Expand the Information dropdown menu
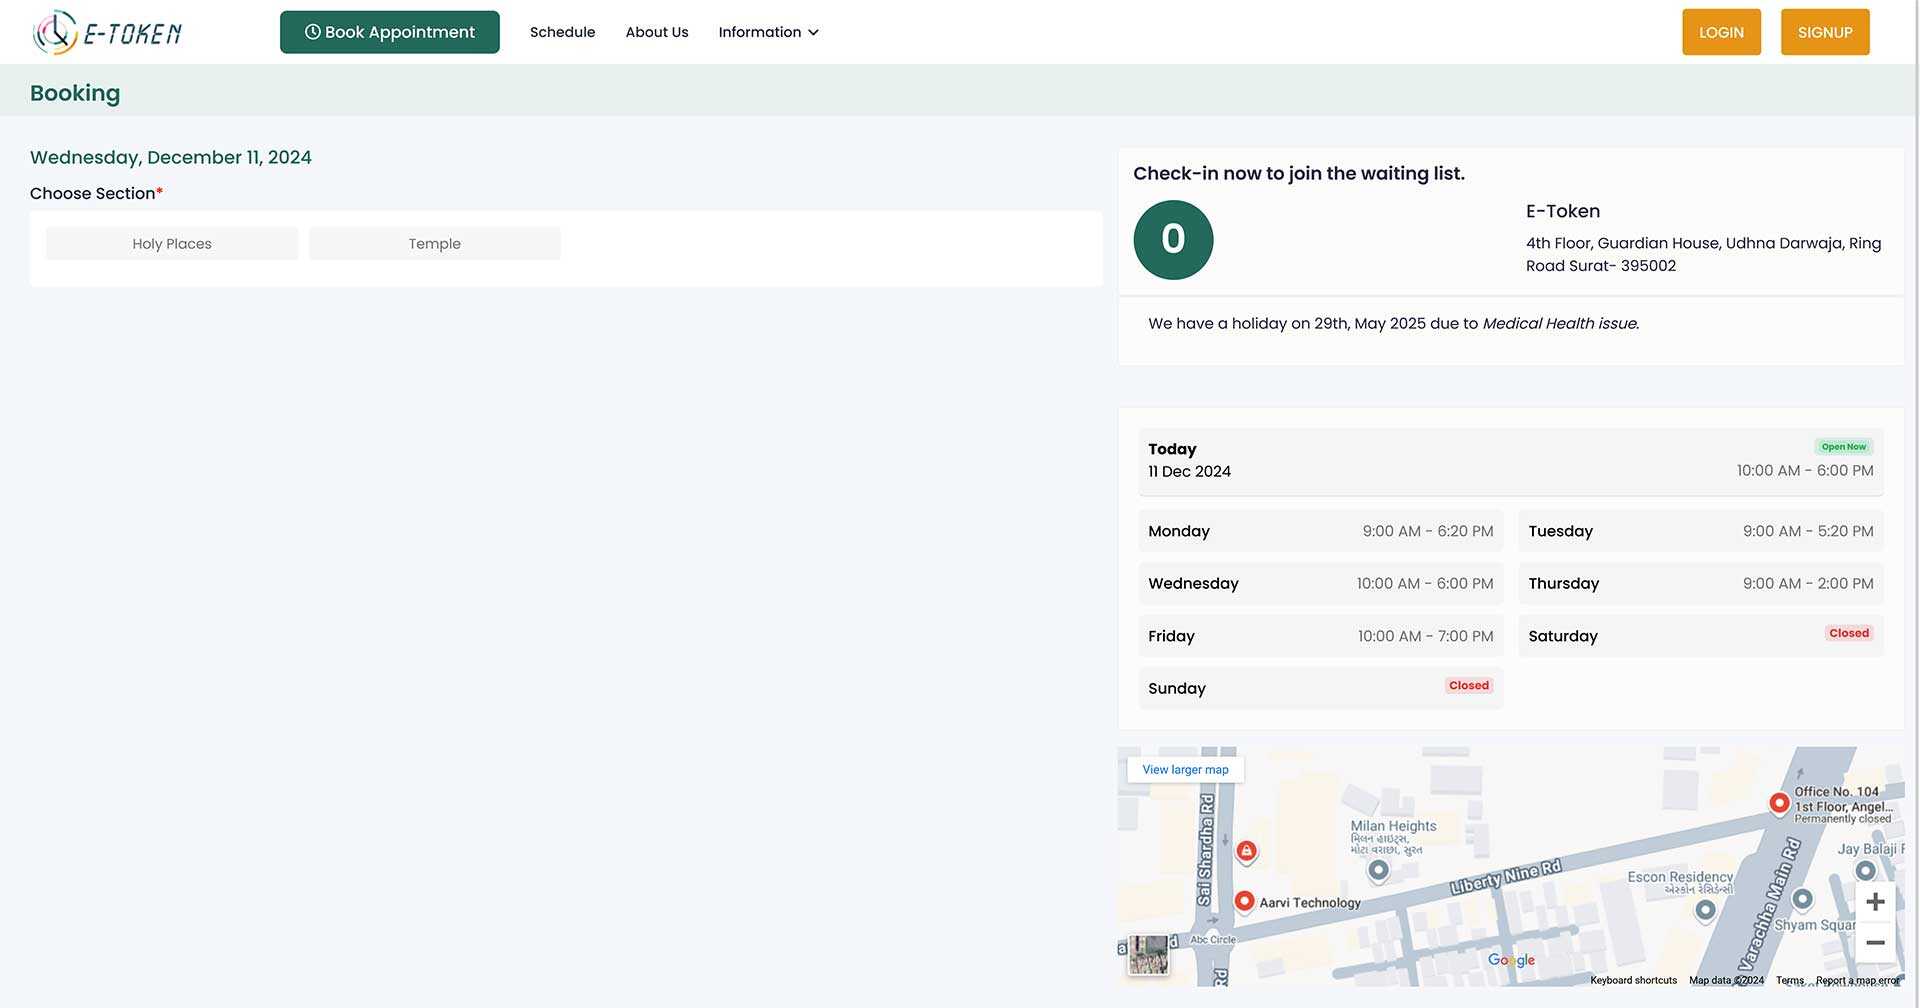Viewport: 1920px width, 1008px height. (768, 32)
